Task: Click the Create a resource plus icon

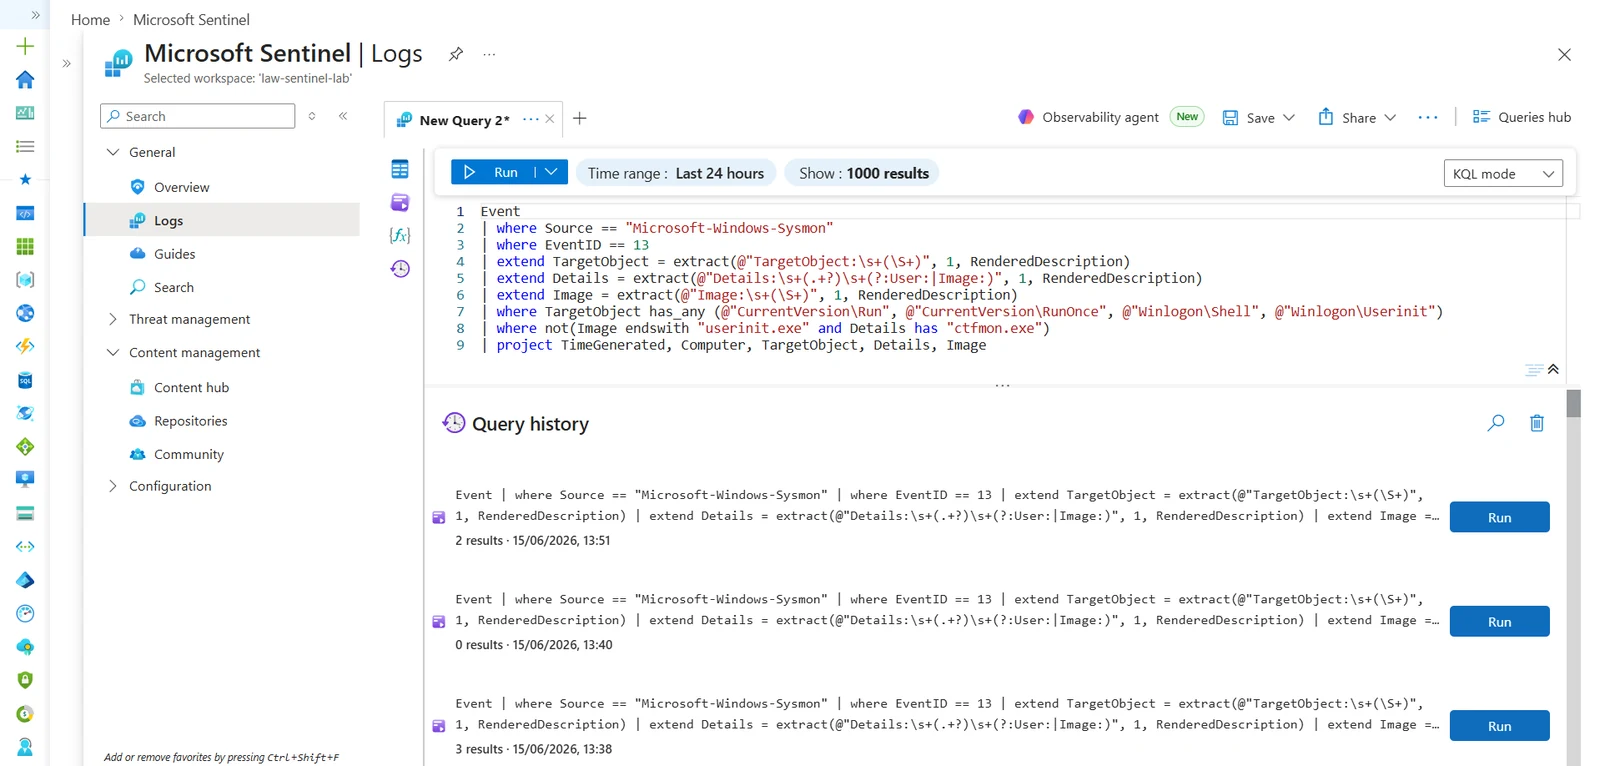Action: pyautogui.click(x=25, y=46)
